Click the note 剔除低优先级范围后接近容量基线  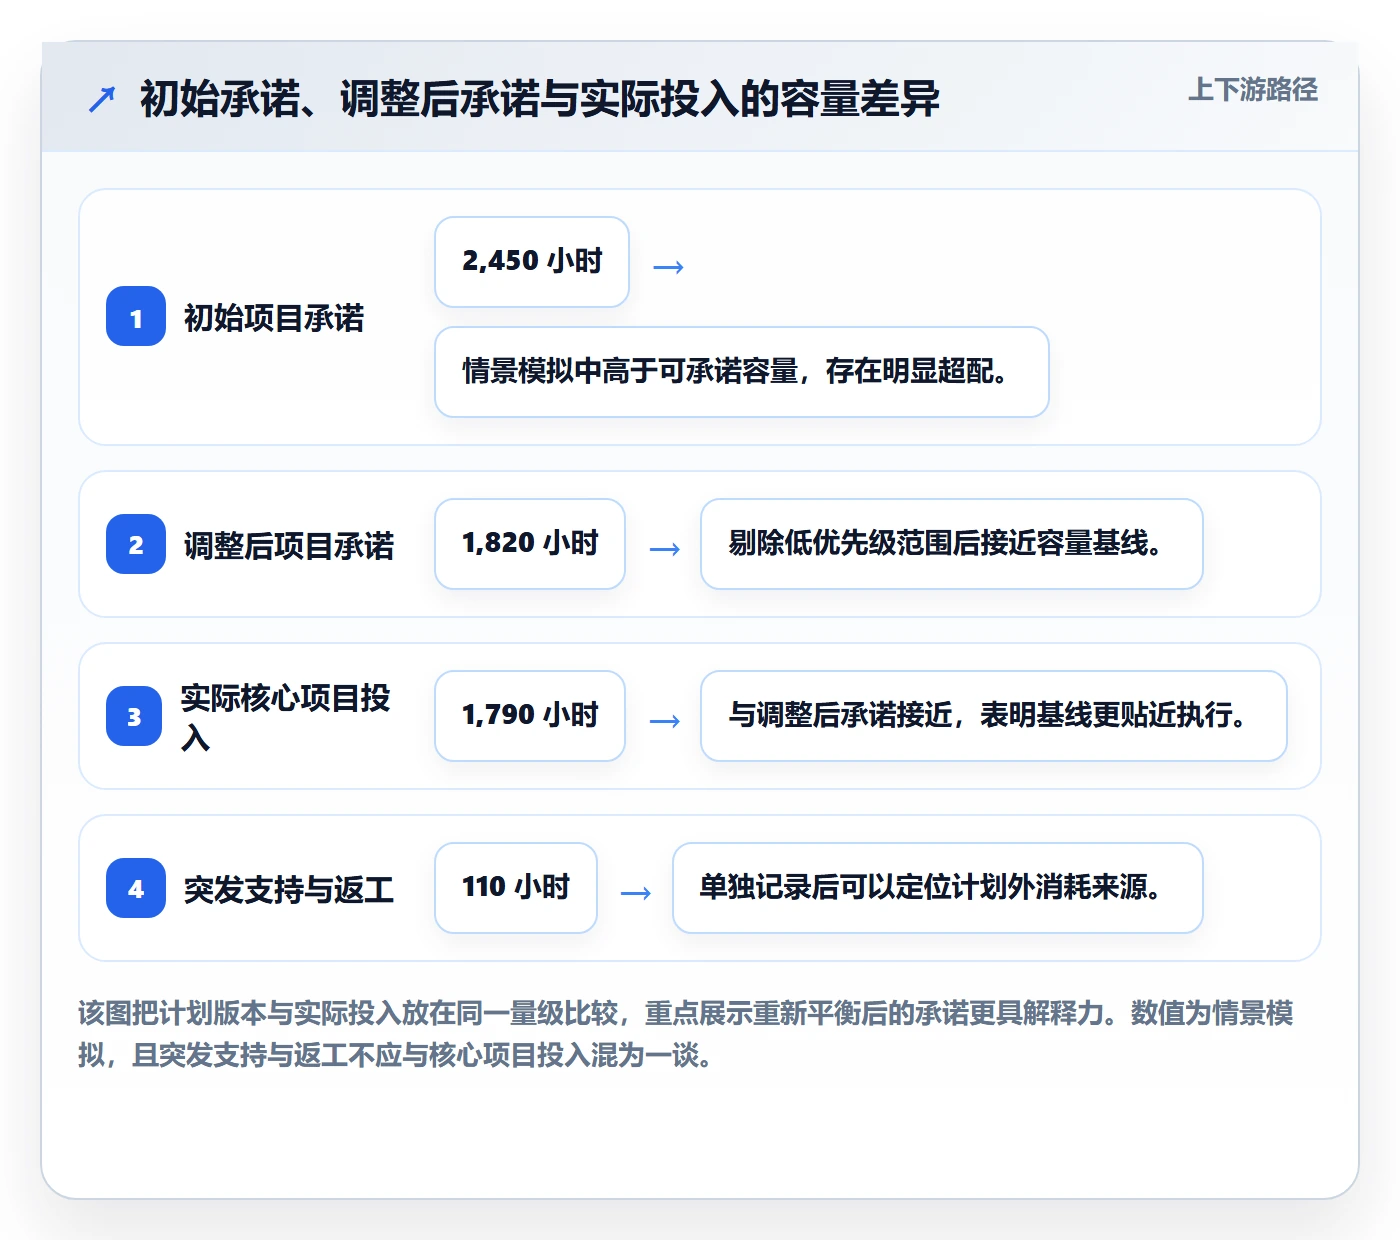[952, 544]
